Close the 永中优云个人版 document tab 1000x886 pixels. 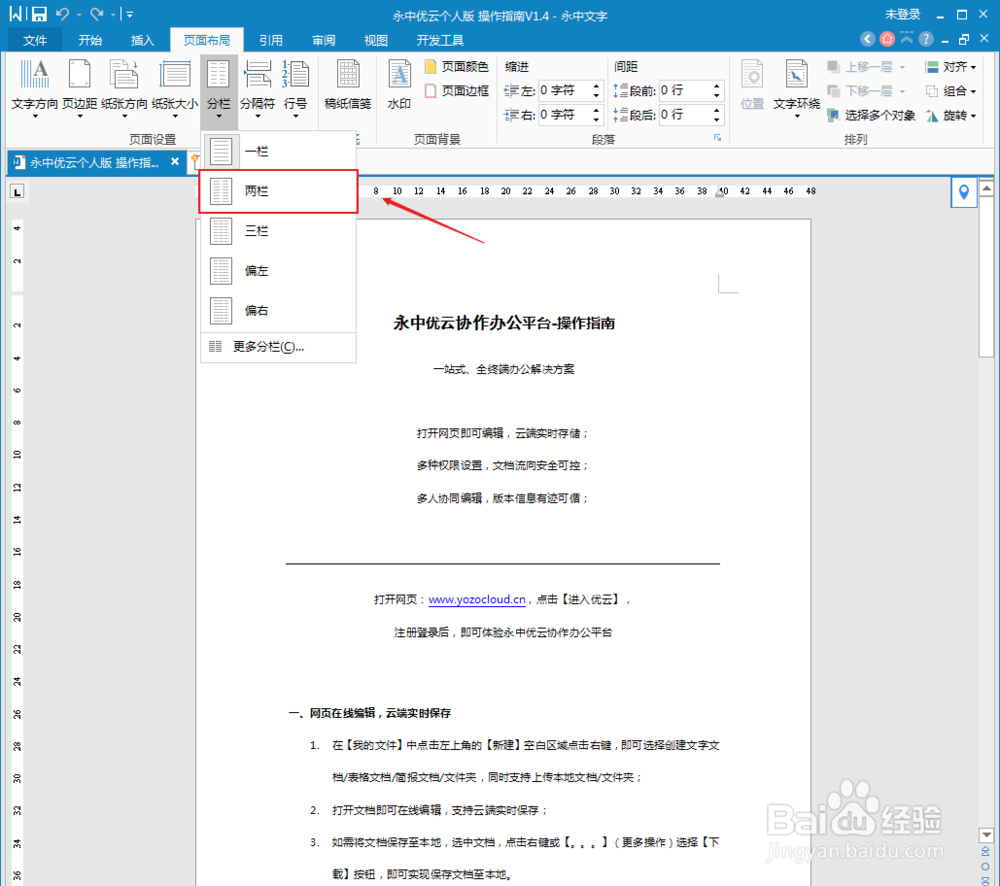click(x=175, y=162)
